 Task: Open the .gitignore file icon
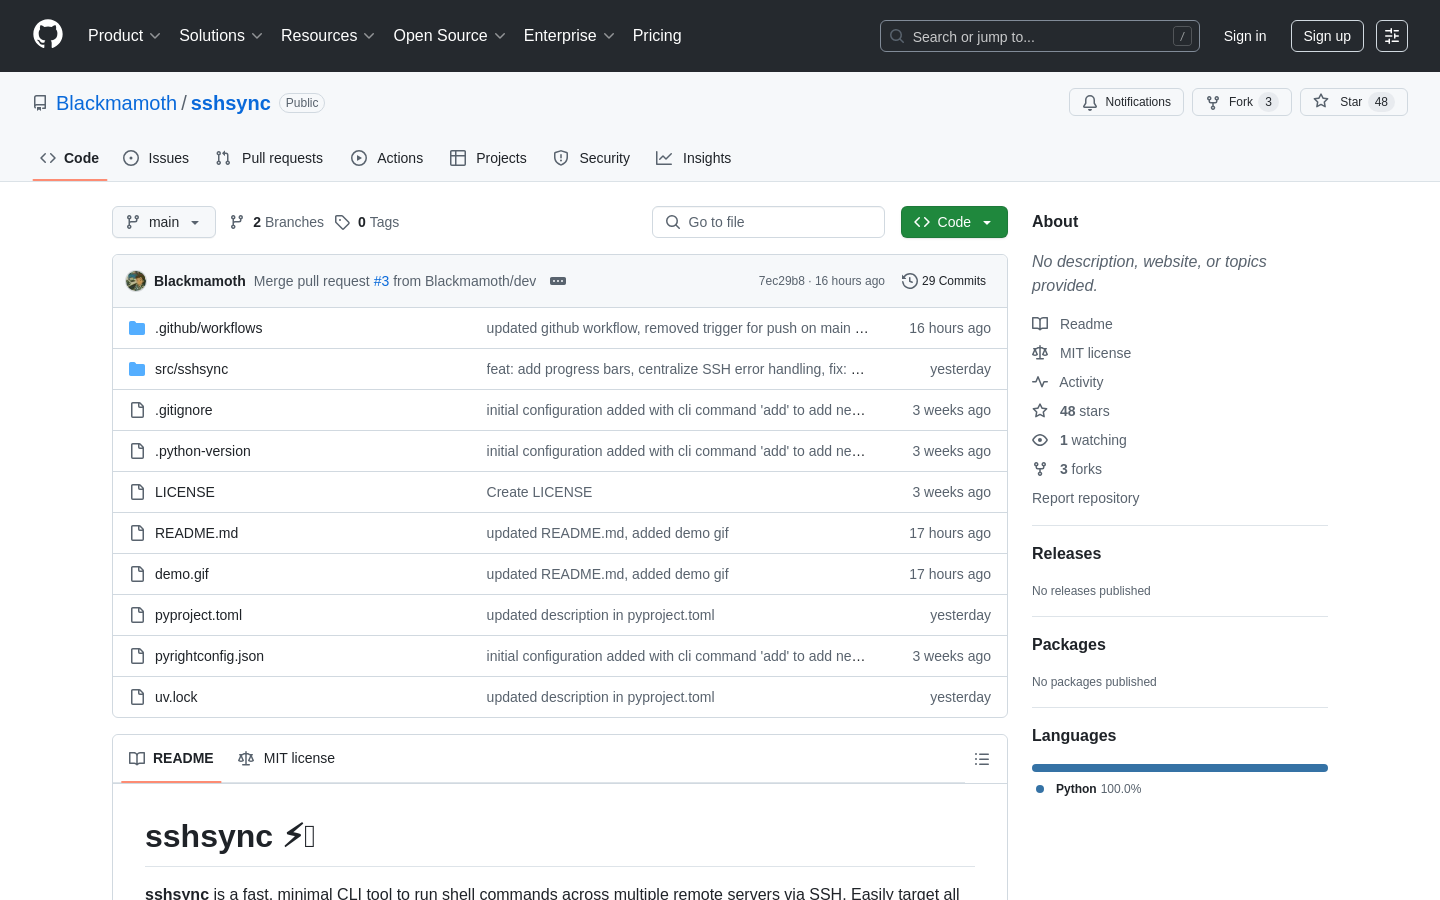[137, 410]
